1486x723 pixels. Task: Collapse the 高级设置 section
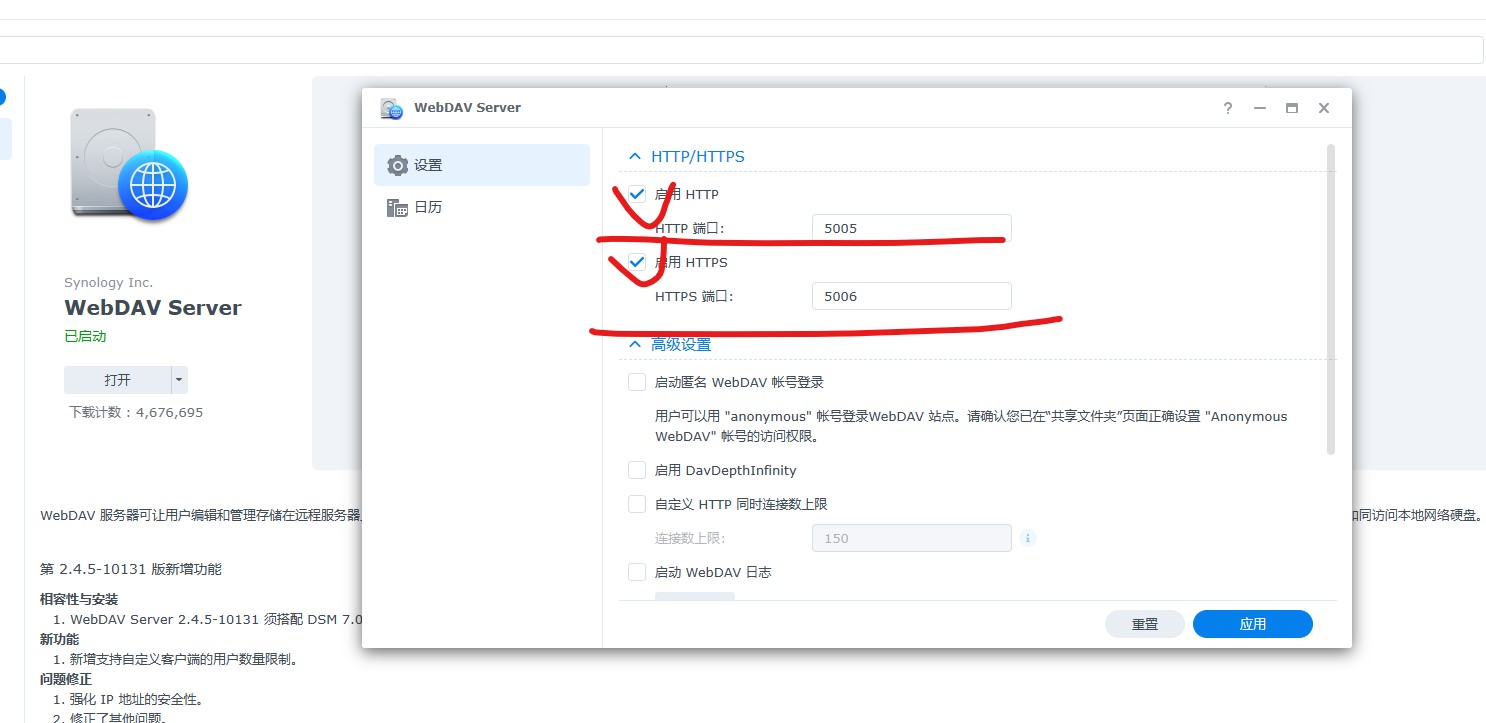pos(634,344)
